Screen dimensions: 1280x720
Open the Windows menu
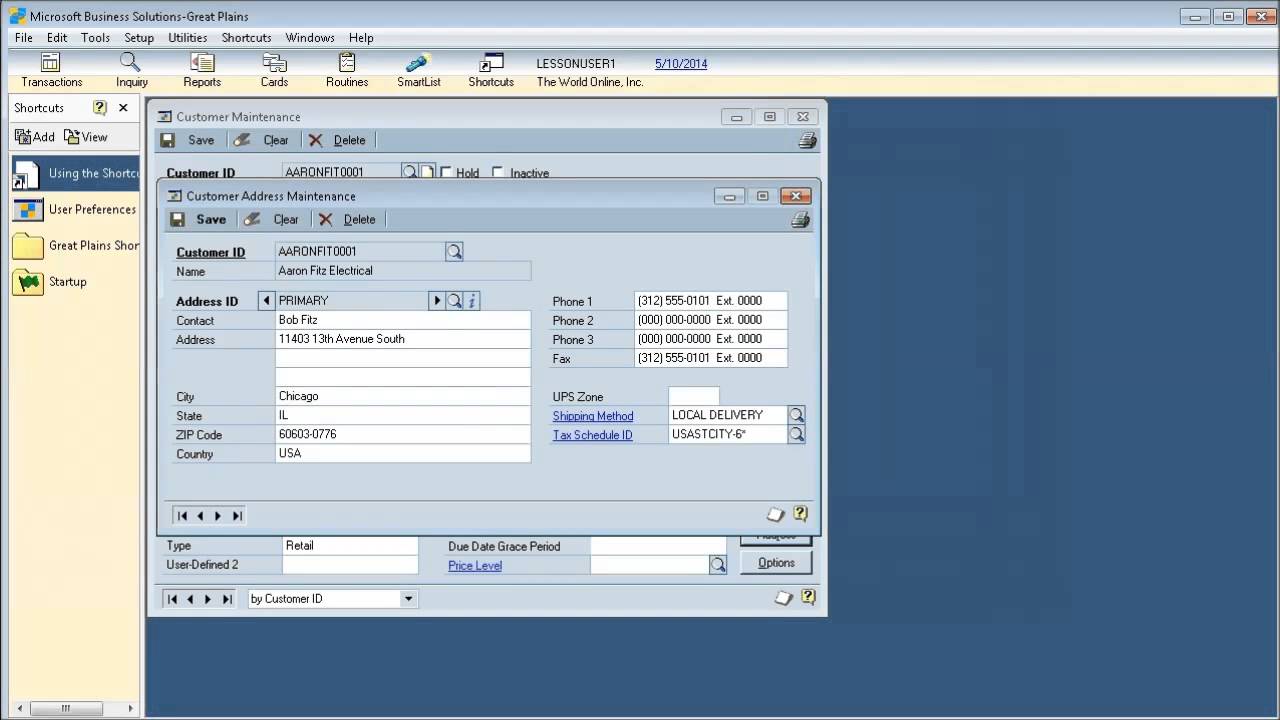tap(310, 38)
